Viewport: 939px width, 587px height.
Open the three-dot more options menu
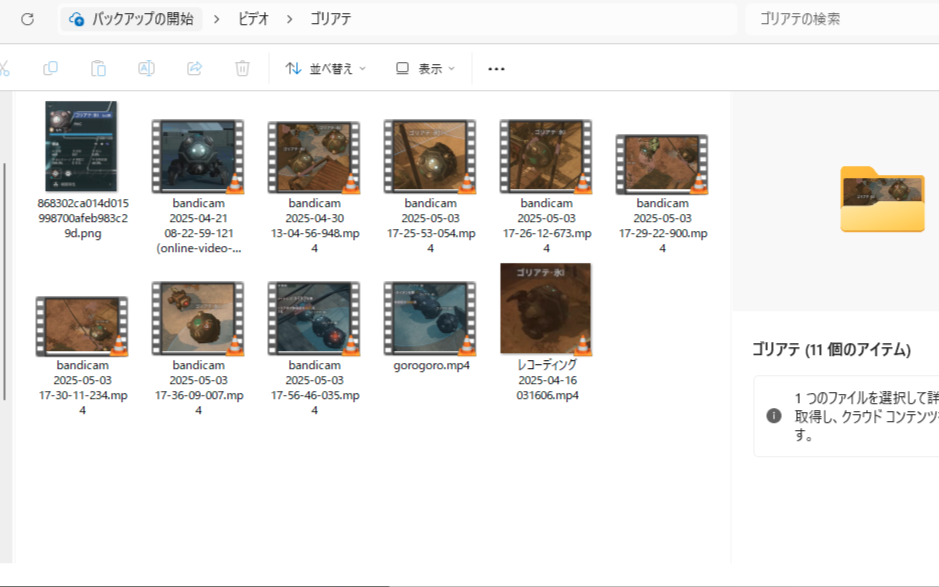pos(496,69)
